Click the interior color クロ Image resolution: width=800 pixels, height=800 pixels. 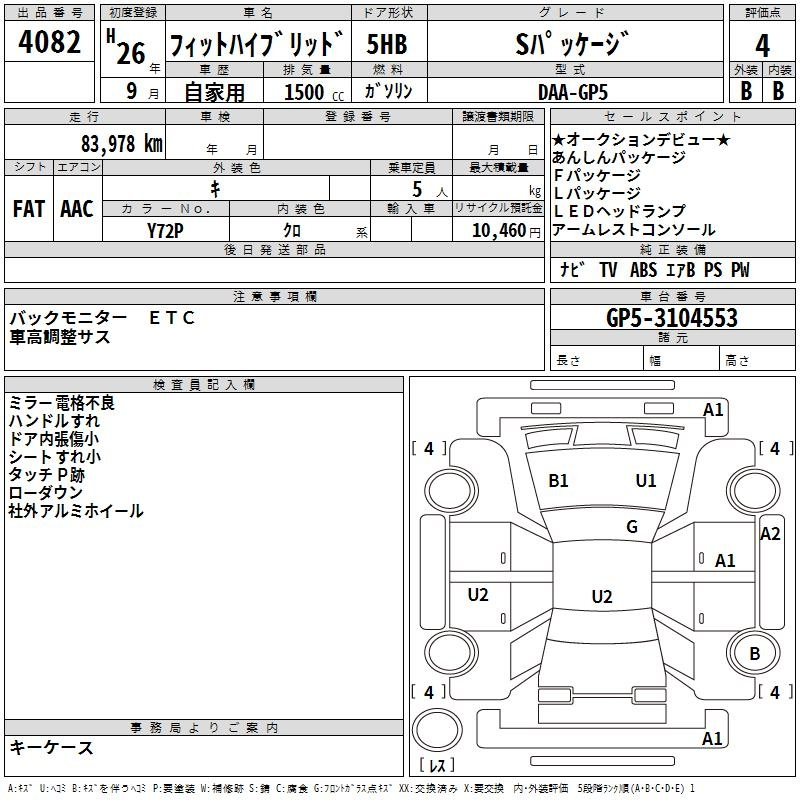tap(292, 231)
